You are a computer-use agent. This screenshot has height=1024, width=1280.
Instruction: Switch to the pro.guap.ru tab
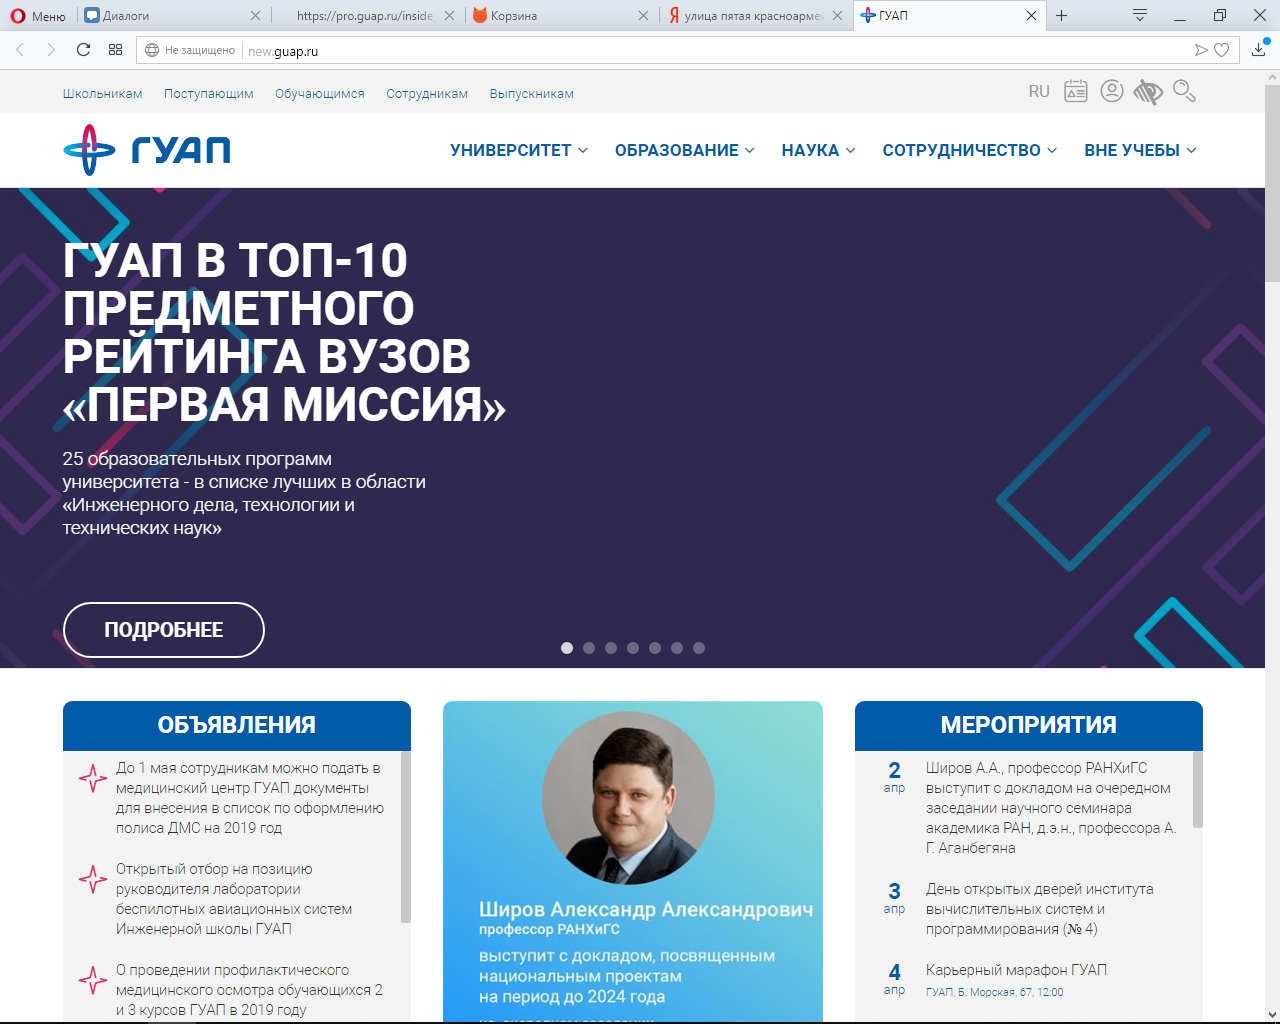365,16
